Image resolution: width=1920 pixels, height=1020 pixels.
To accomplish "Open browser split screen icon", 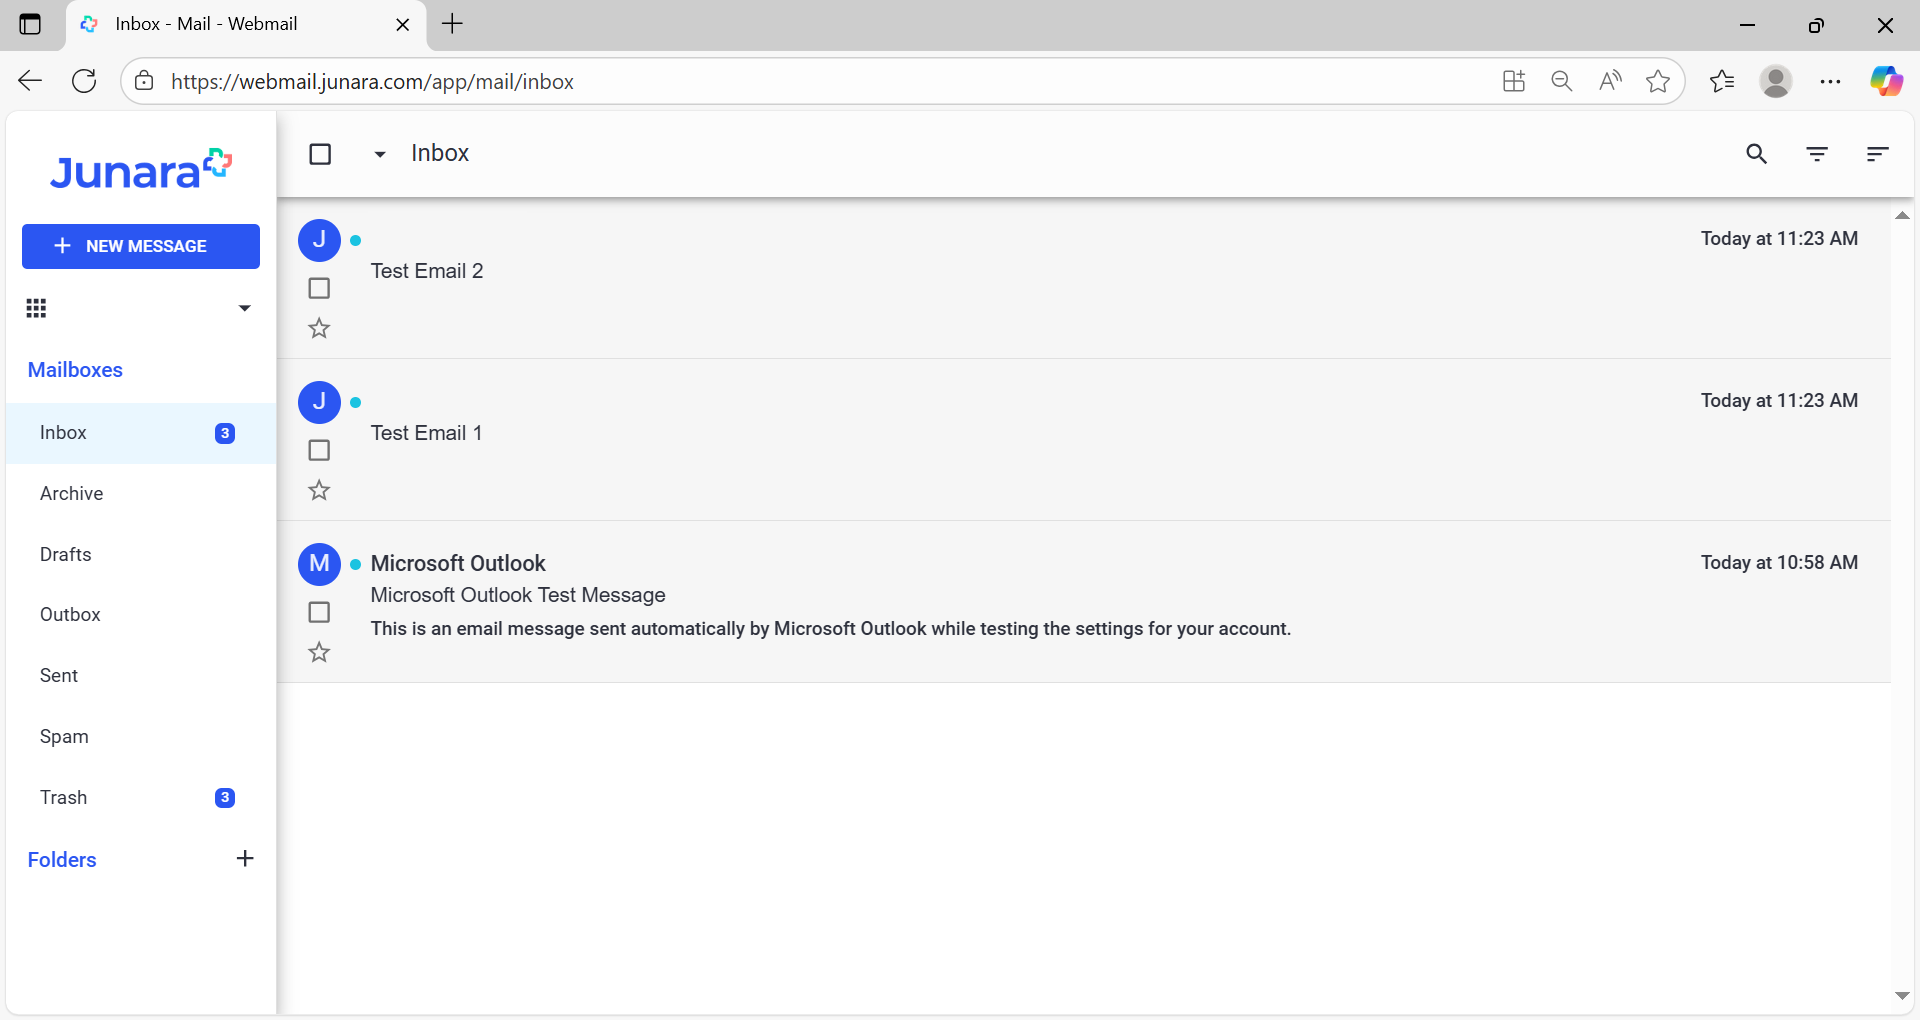I will click(x=1514, y=81).
